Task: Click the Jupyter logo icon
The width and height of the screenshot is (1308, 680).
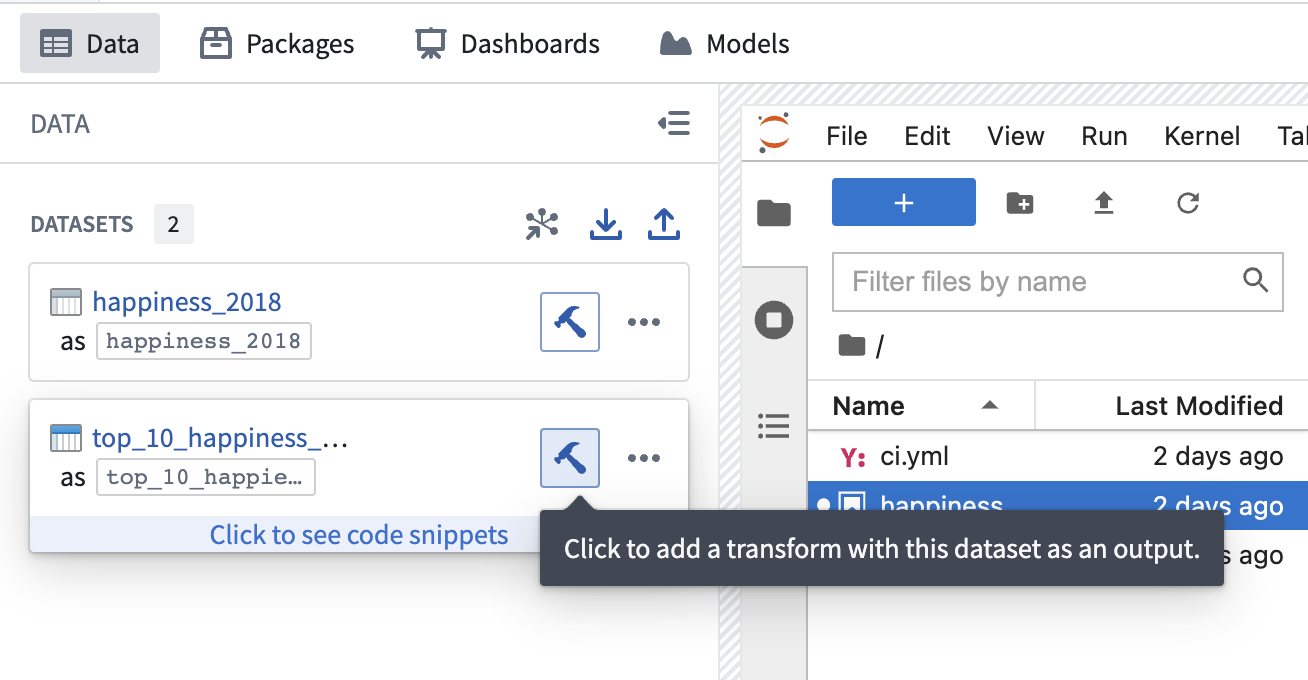Action: pyautogui.click(x=773, y=133)
